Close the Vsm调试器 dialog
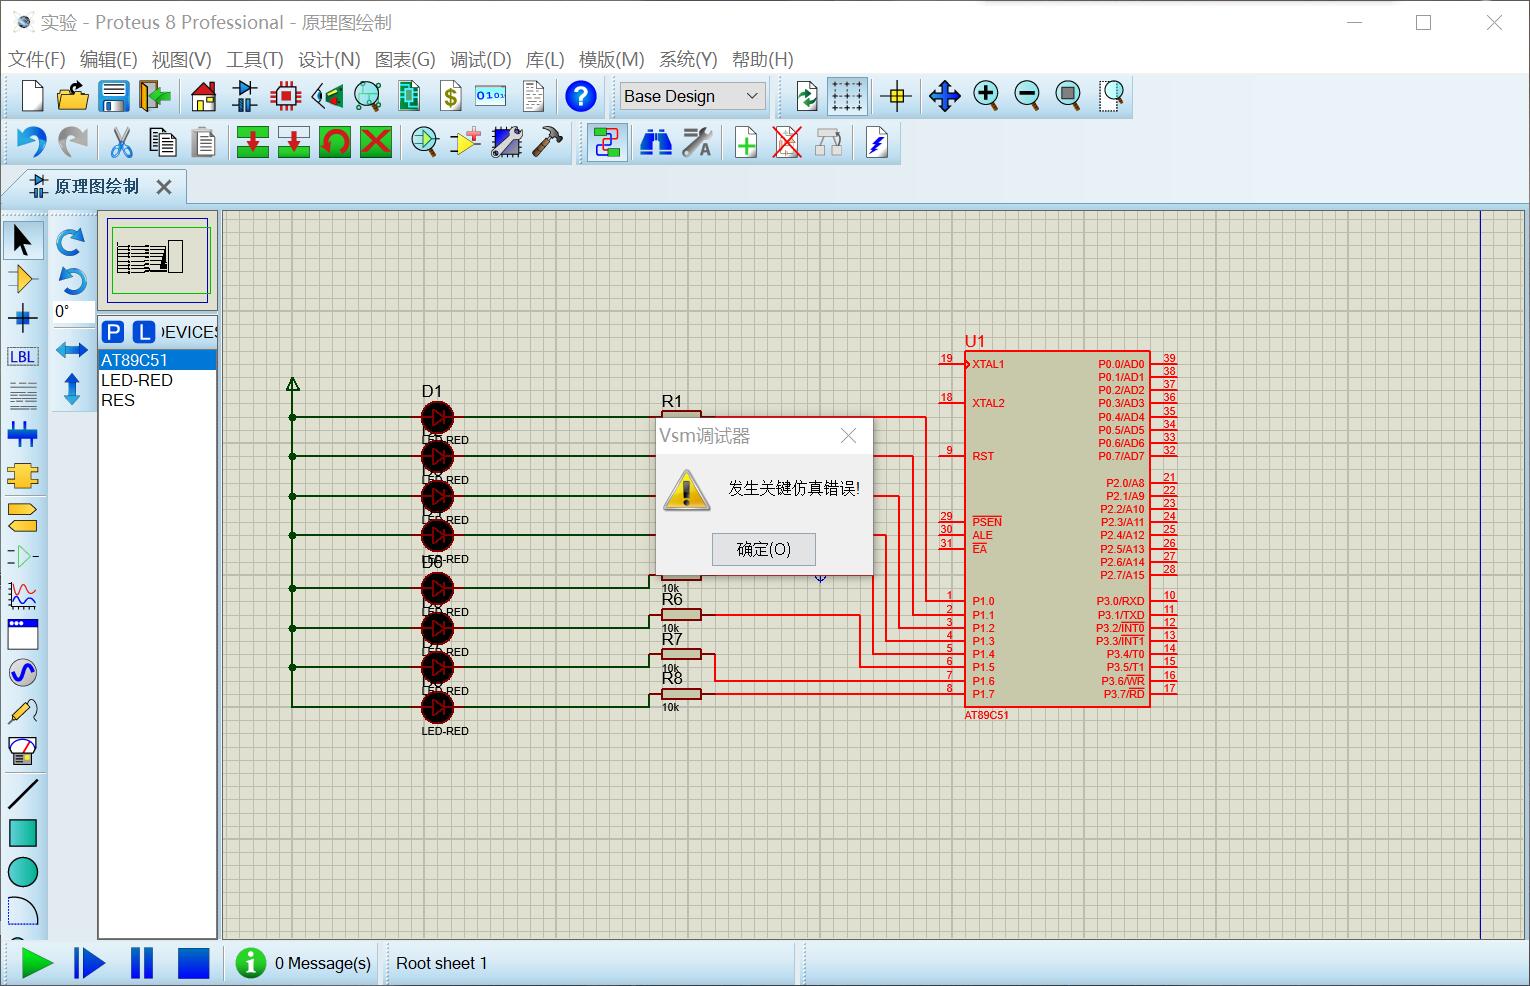 pyautogui.click(x=848, y=436)
